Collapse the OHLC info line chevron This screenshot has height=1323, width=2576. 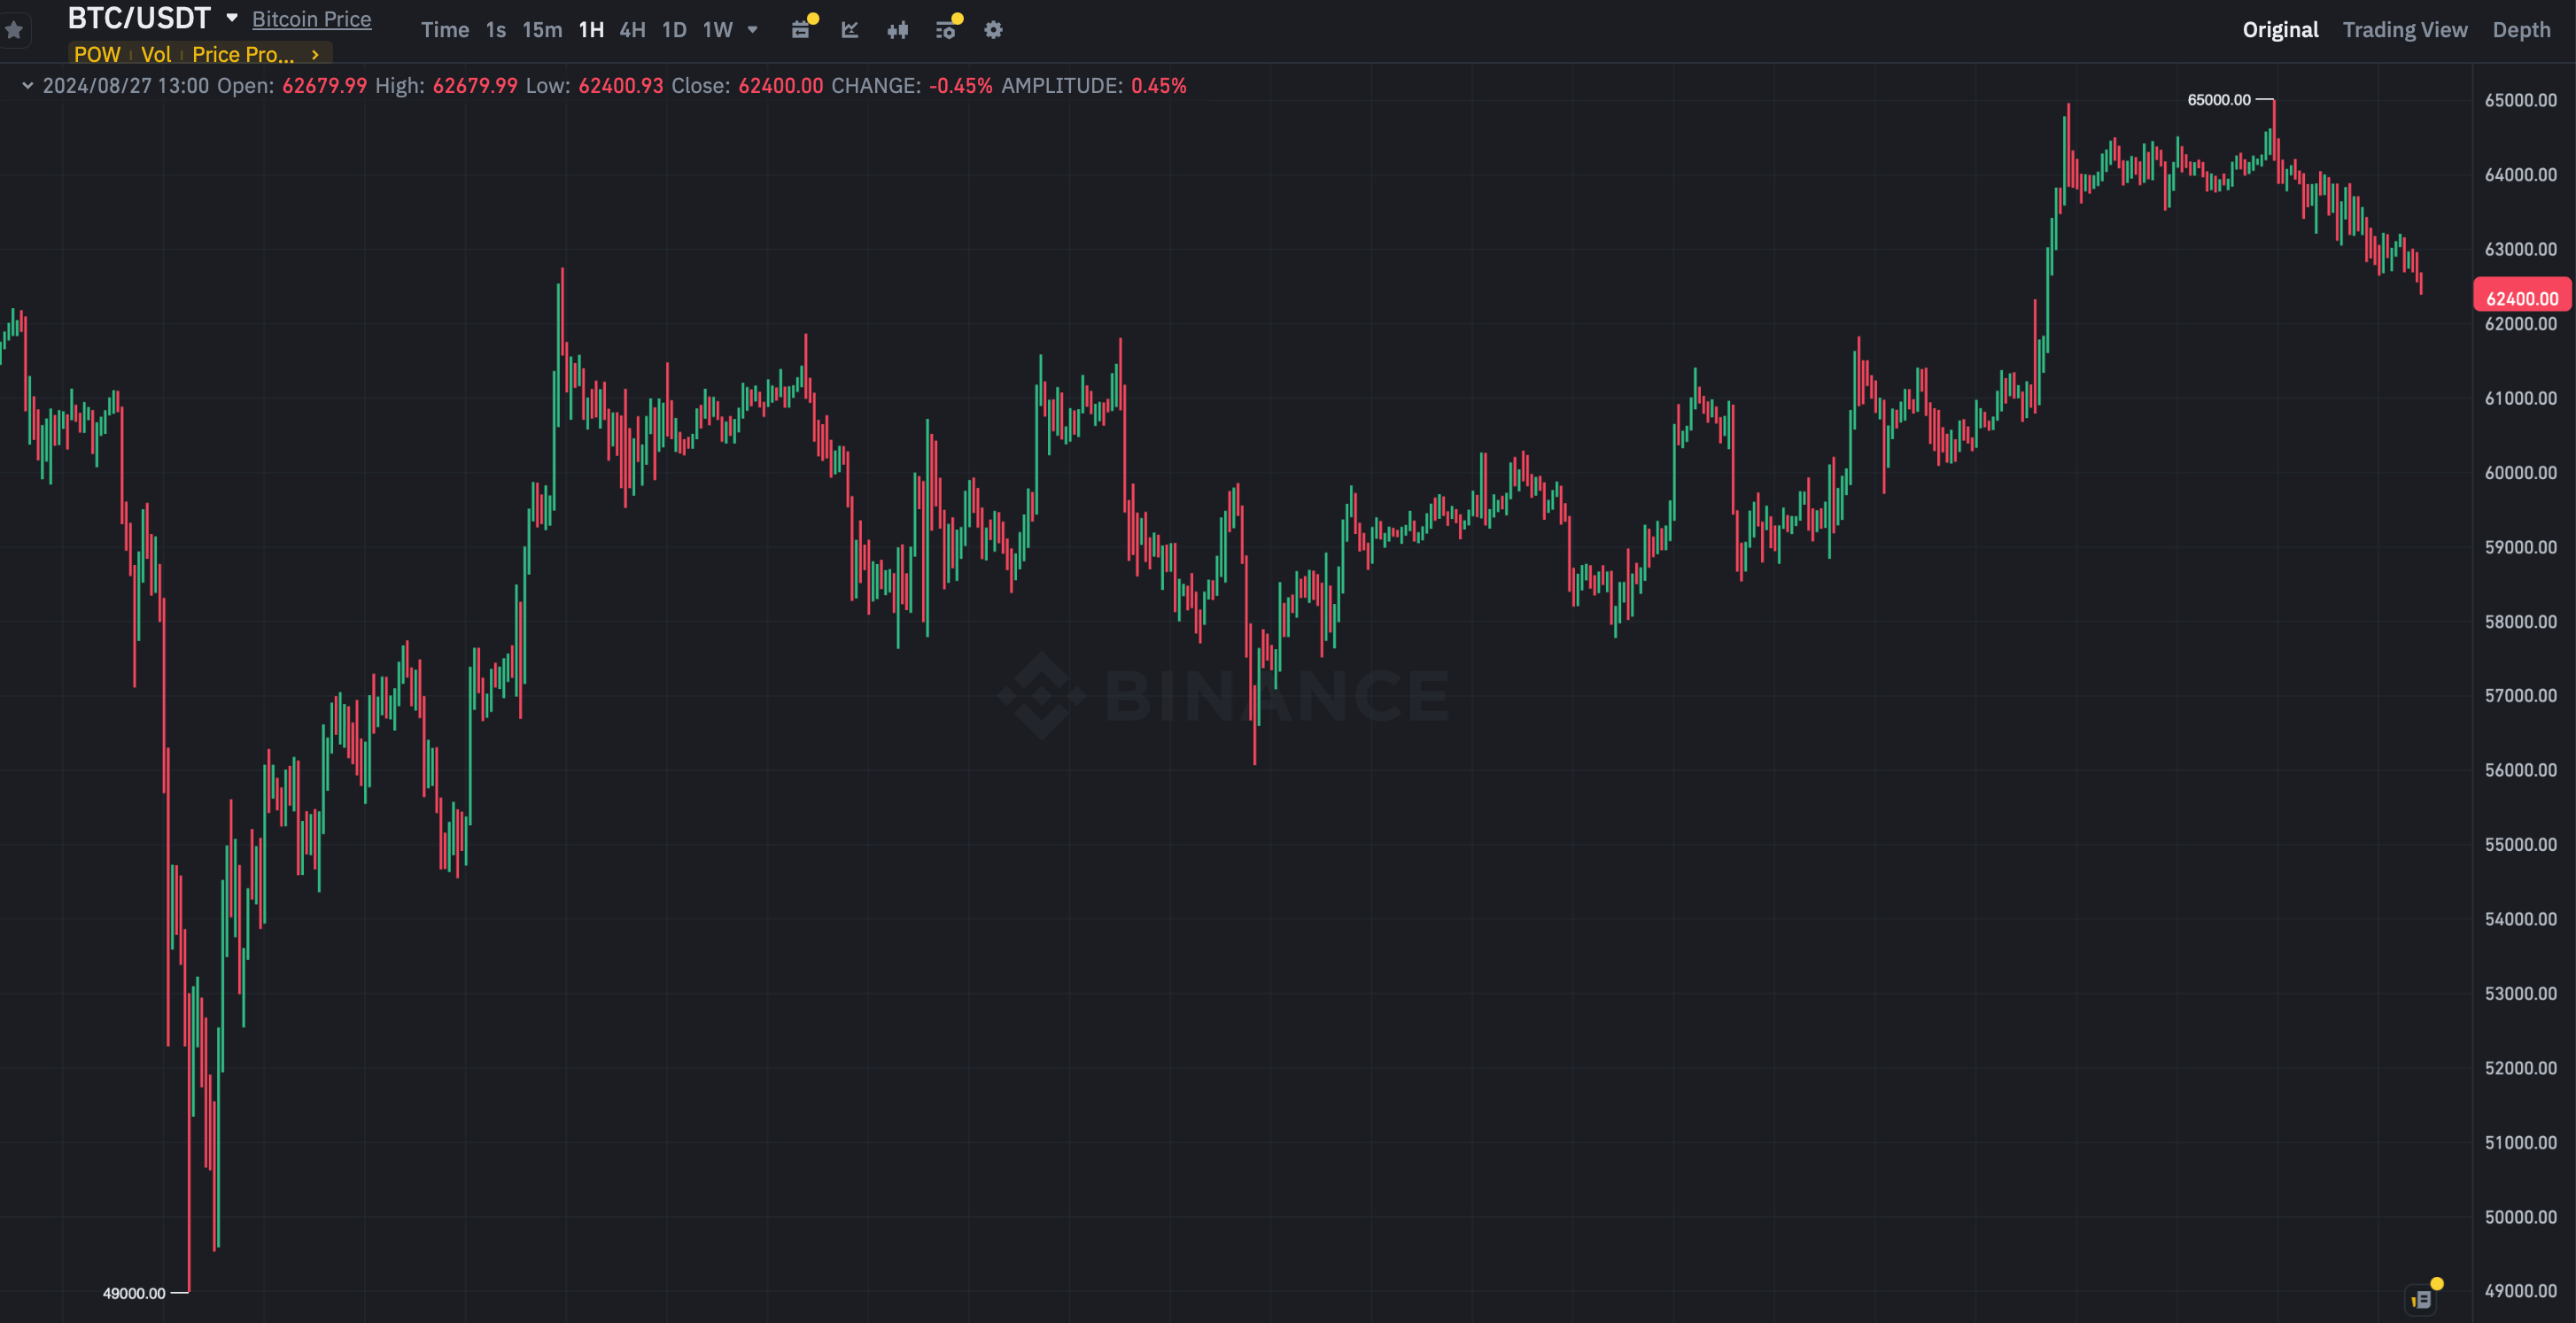[27, 86]
